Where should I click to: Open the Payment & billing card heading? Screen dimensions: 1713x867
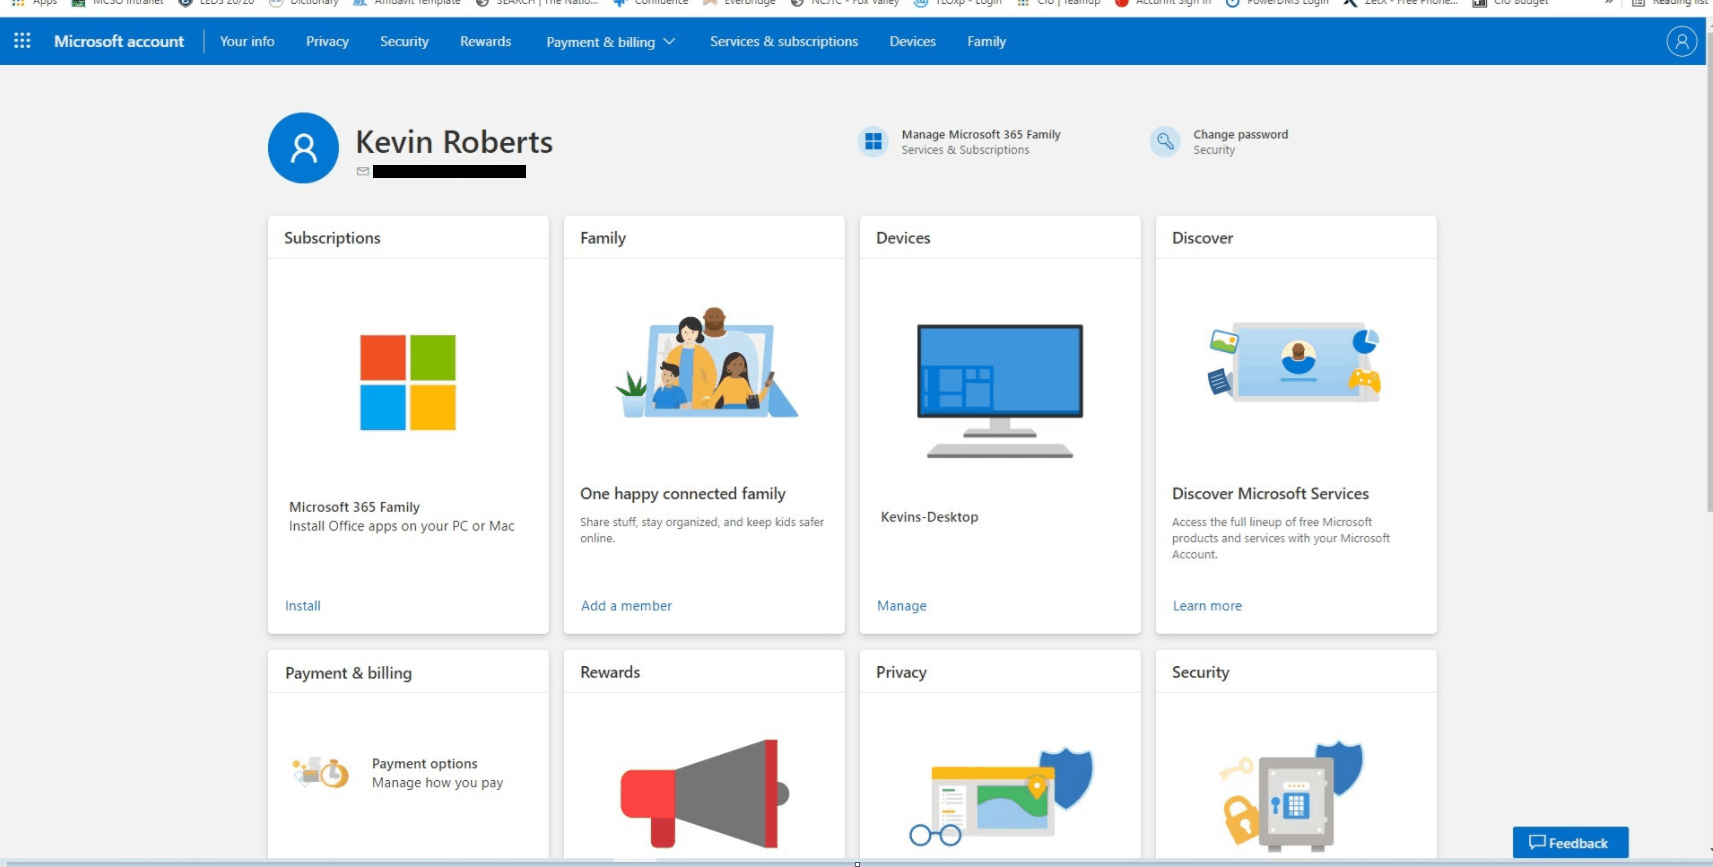pos(348,673)
